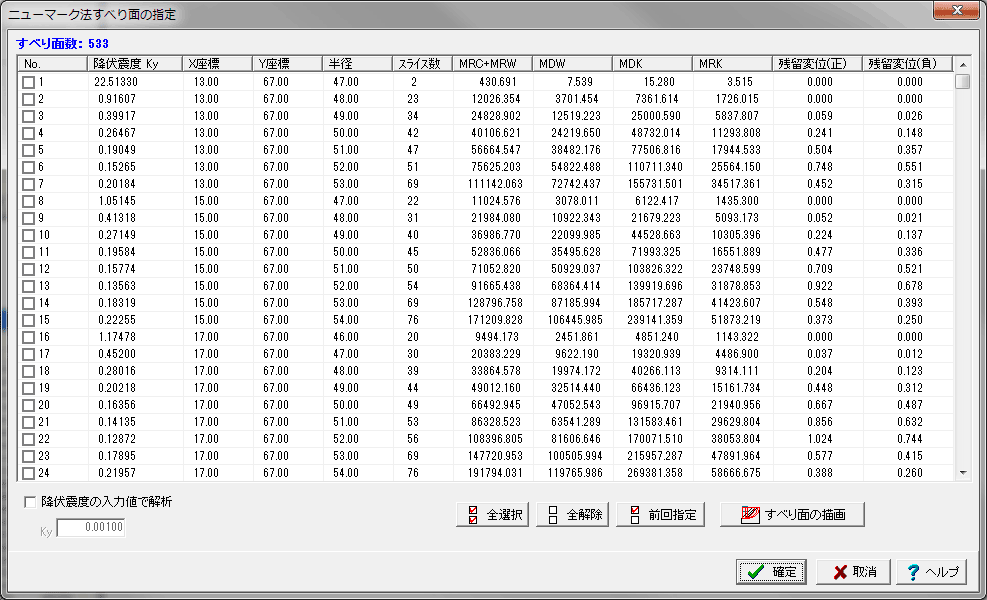The image size is (987, 600).
Task: Click MDK value 269381.358
Action: point(655,473)
